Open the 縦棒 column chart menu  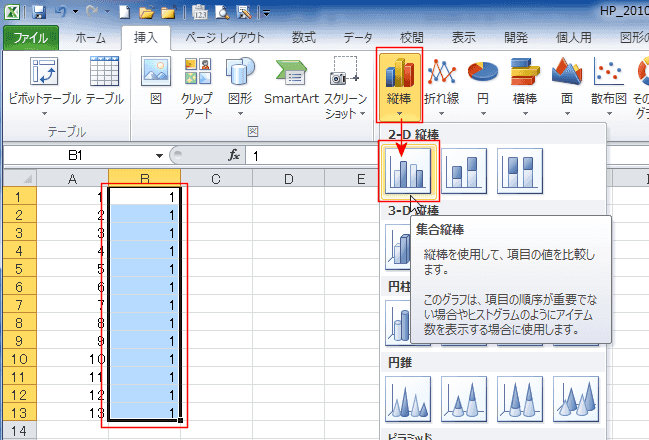(399, 85)
